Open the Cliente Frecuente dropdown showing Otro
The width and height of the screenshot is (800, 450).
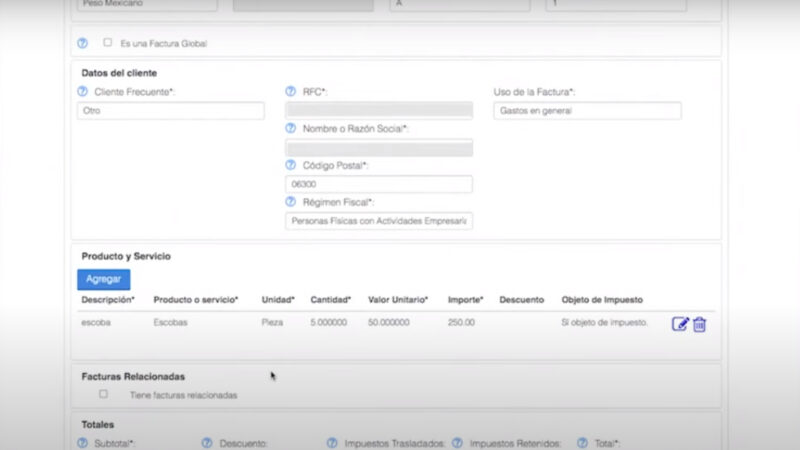coord(170,111)
